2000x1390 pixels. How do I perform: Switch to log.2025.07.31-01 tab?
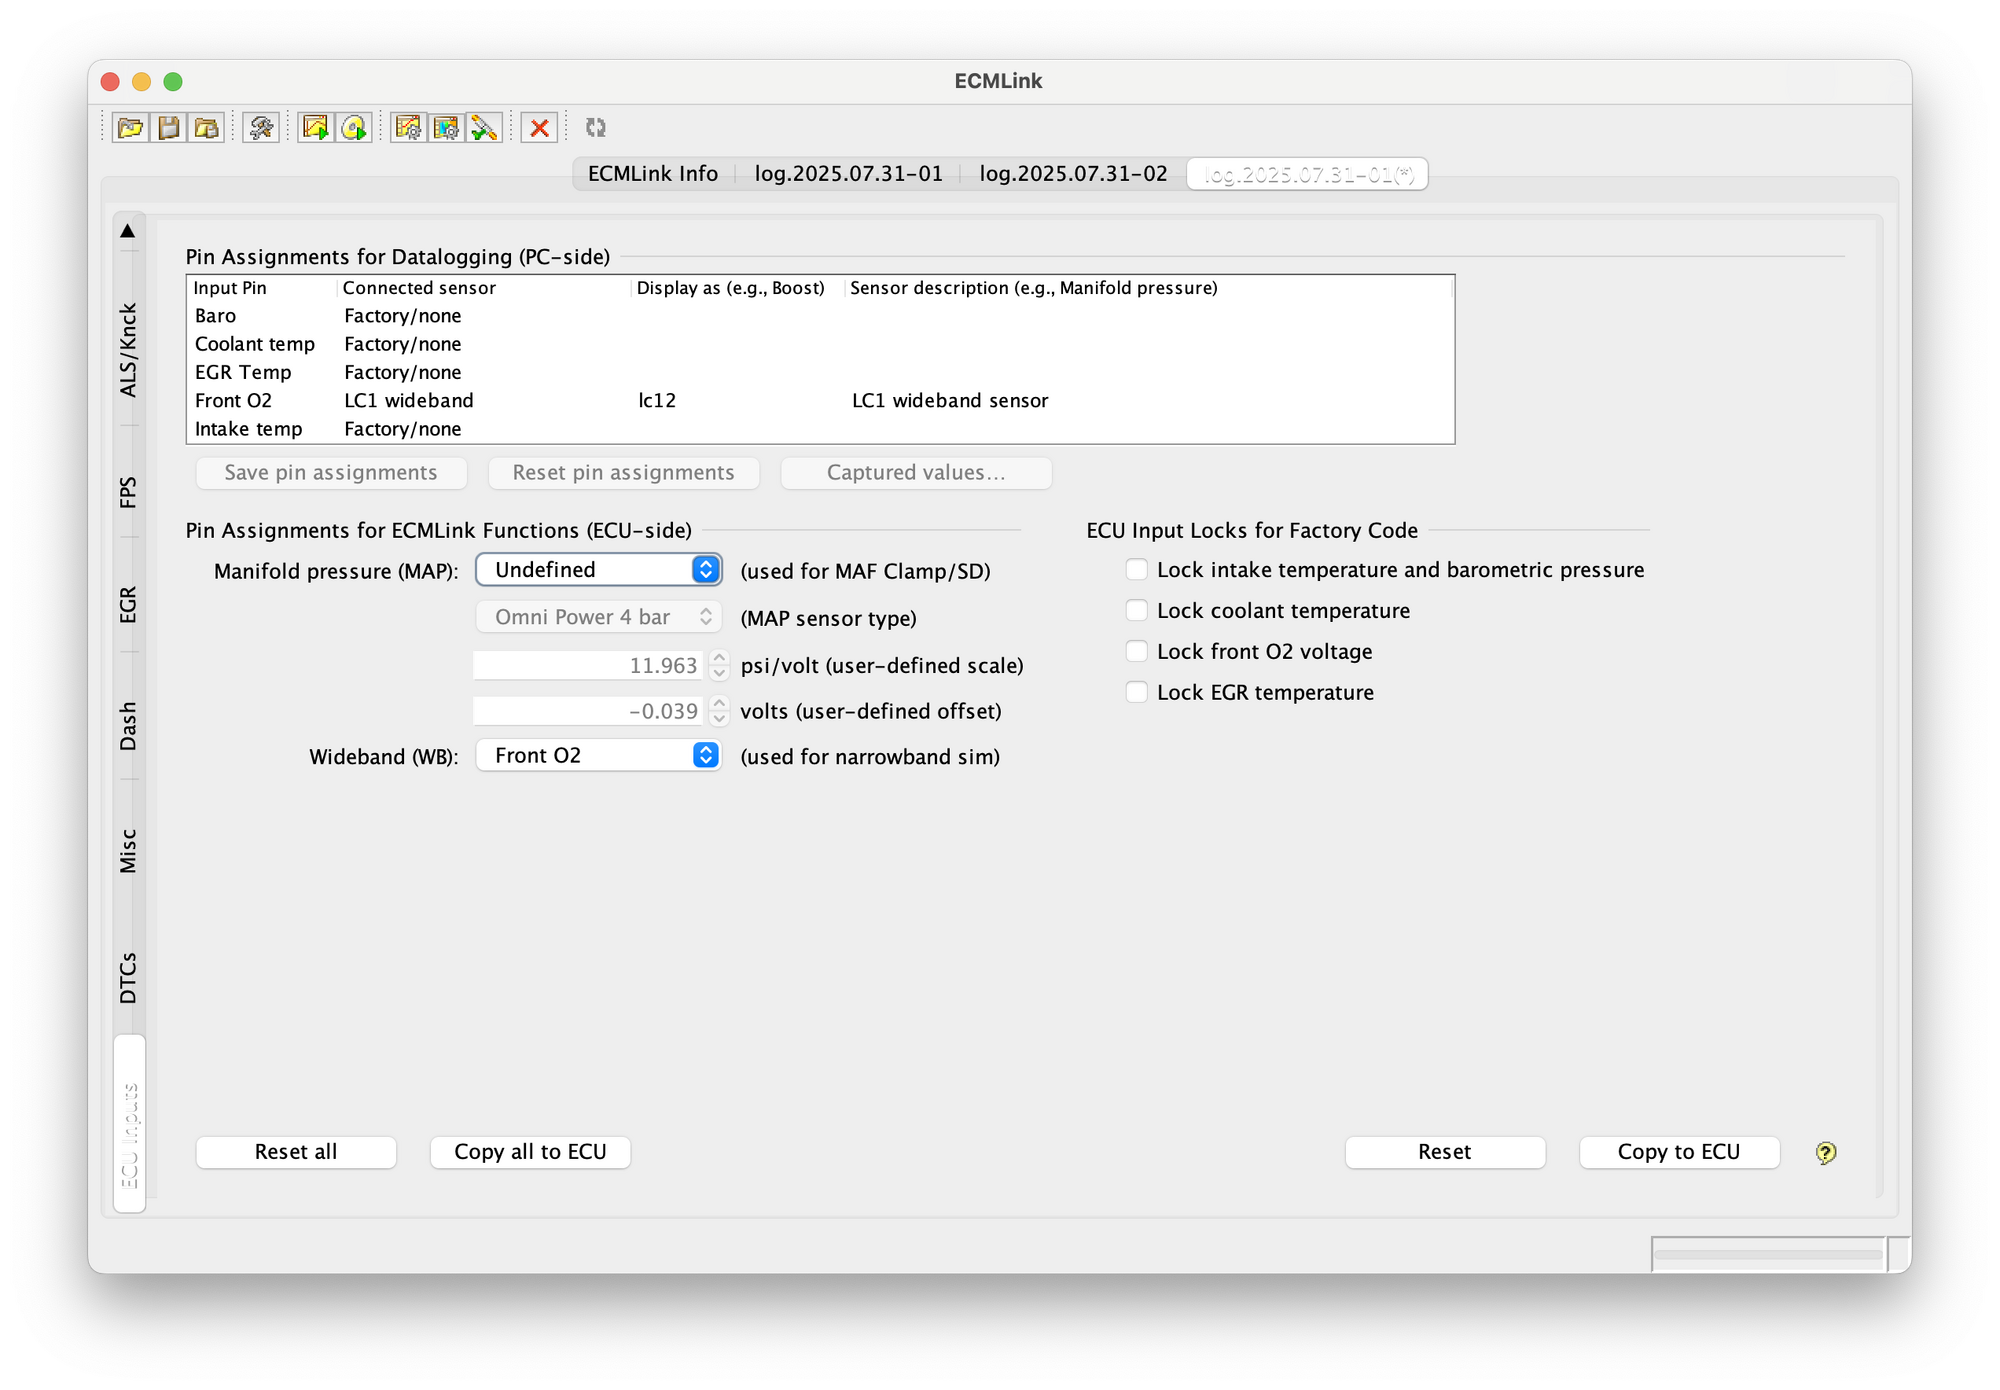pyautogui.click(x=848, y=173)
